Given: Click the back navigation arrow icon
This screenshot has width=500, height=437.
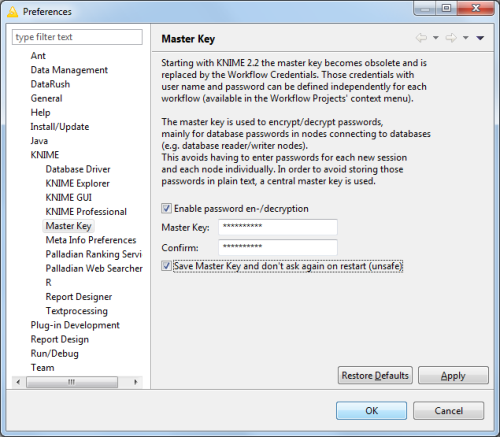Looking at the screenshot, I should click(422, 38).
